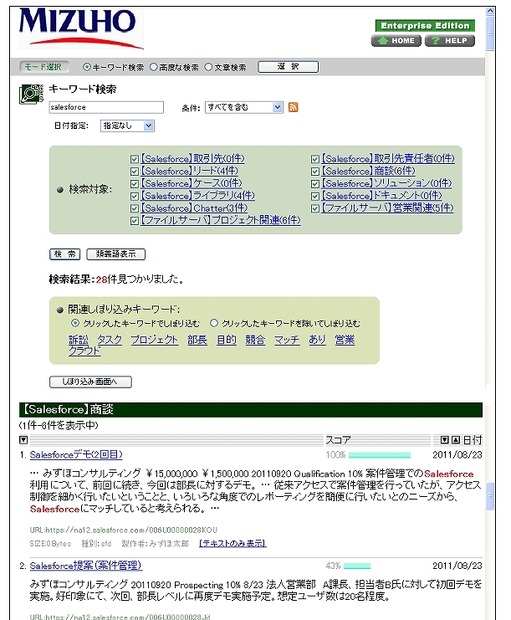511x620 pixels.
Task: Select 高度な検索 radio button
Action: pos(153,67)
